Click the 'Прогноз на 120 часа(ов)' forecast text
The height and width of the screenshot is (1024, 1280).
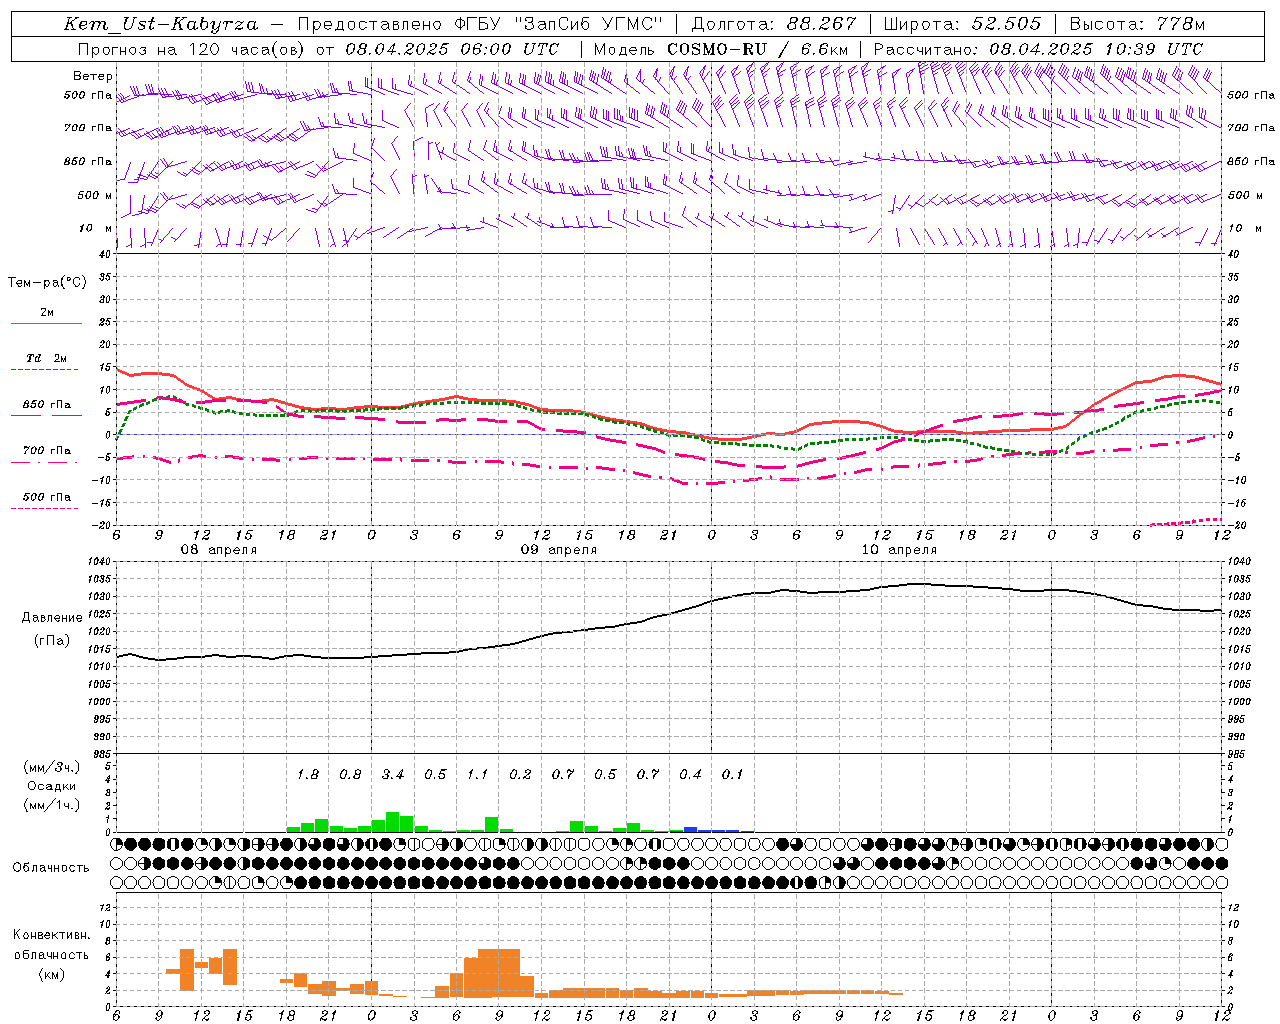coord(192,49)
